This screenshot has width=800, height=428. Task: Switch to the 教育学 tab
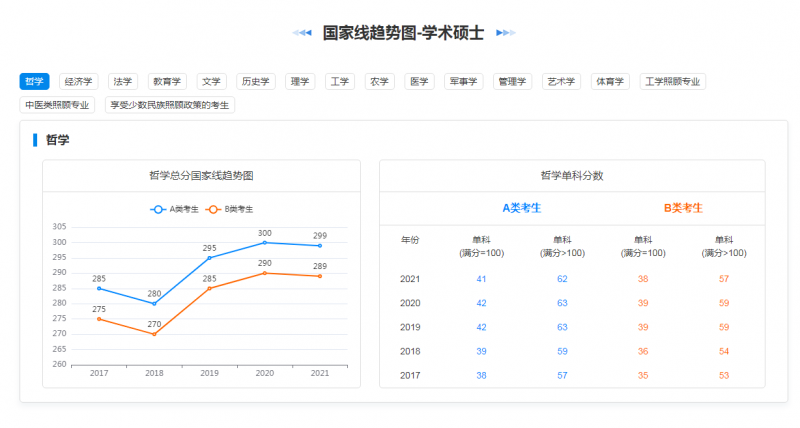[x=167, y=82]
